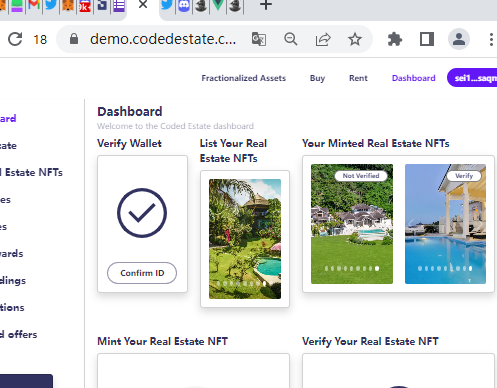The width and height of the screenshot is (497, 388).
Task: Click the zoom magnifier icon in address bar
Action: 291,39
